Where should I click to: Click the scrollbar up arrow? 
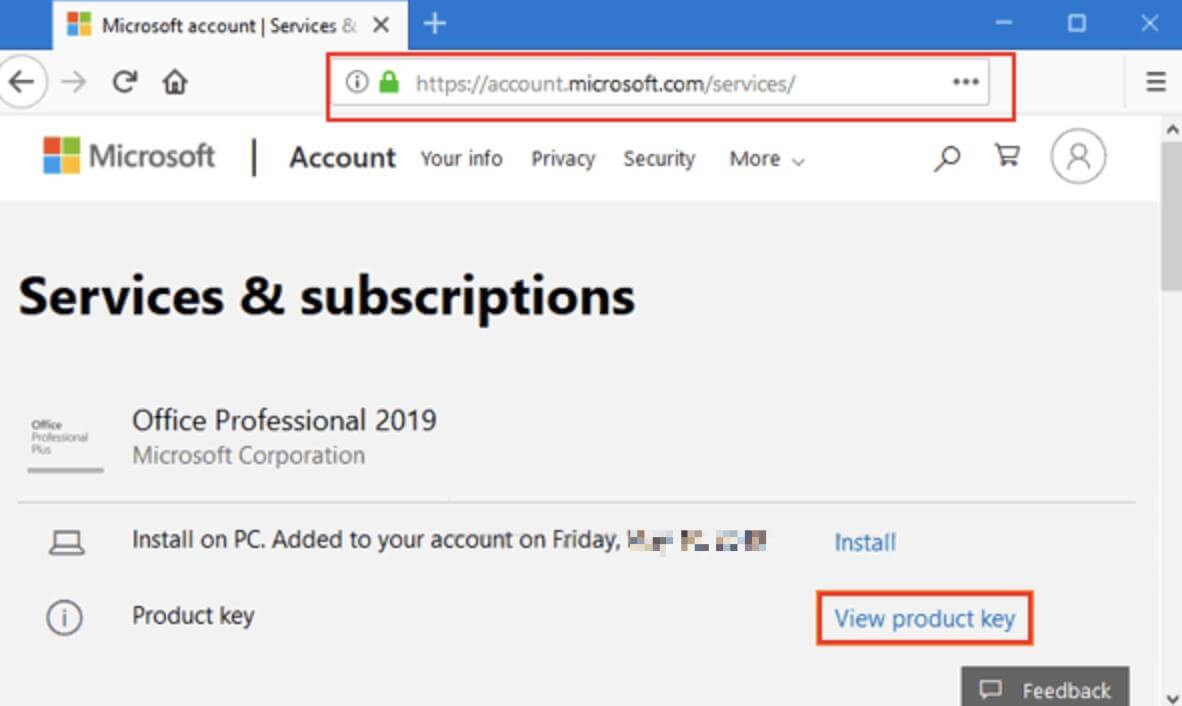pyautogui.click(x=1172, y=130)
